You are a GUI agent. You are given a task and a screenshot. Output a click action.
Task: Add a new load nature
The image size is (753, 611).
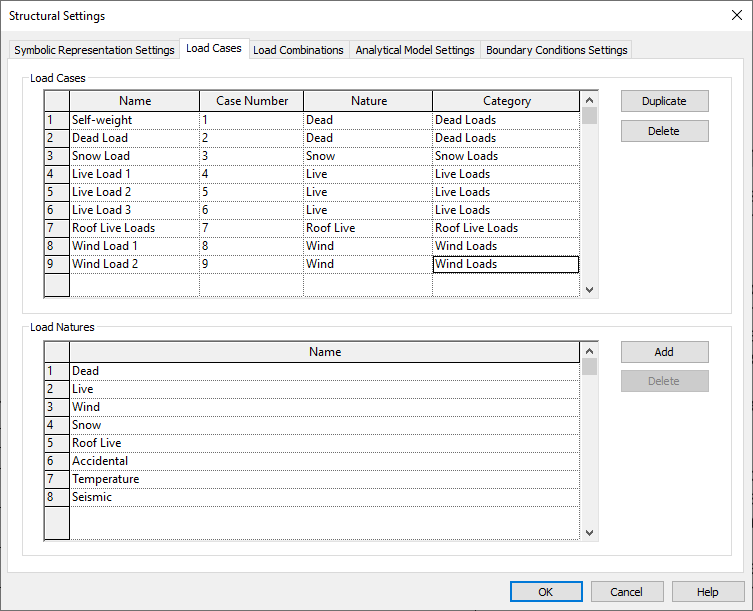coord(664,352)
